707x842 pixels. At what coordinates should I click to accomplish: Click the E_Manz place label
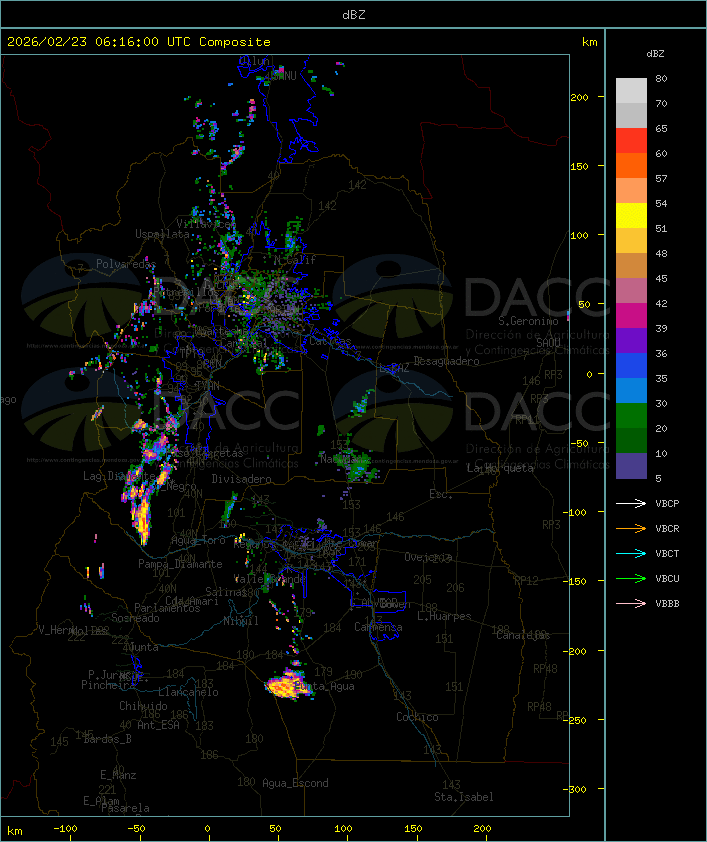point(118,775)
